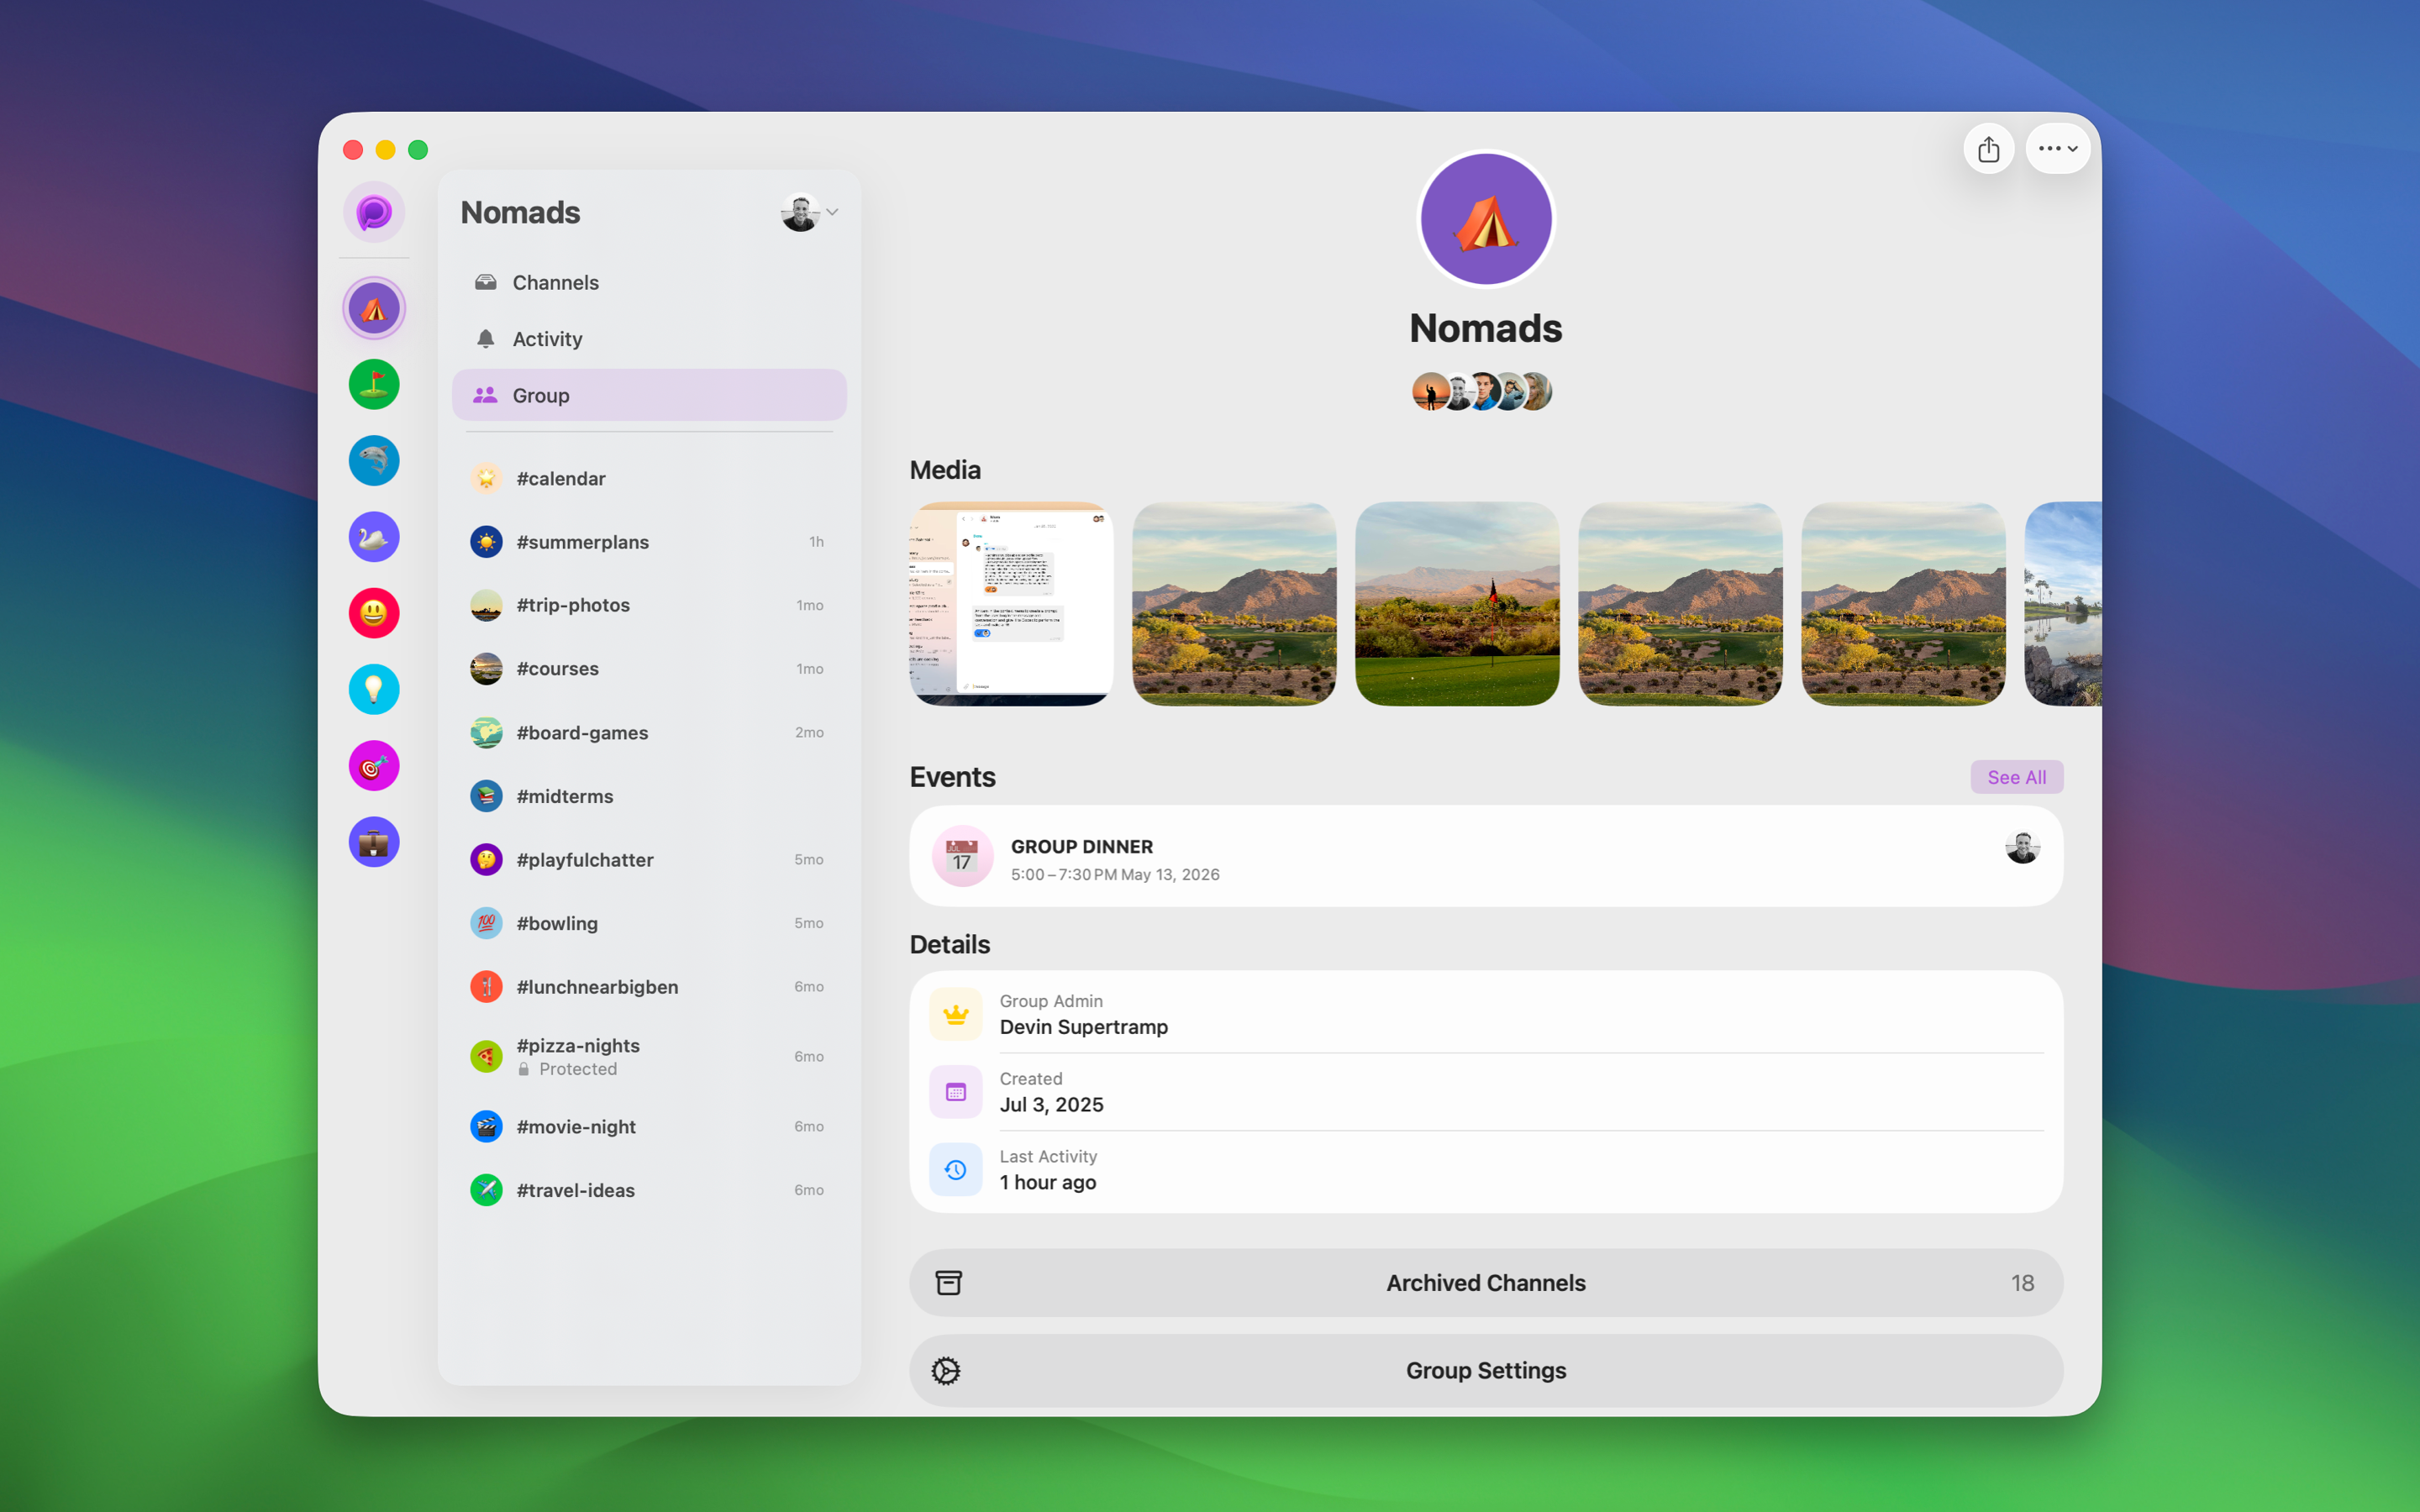Open the golf green with flag media thumbnail
This screenshot has width=2420, height=1512.
(1457, 604)
